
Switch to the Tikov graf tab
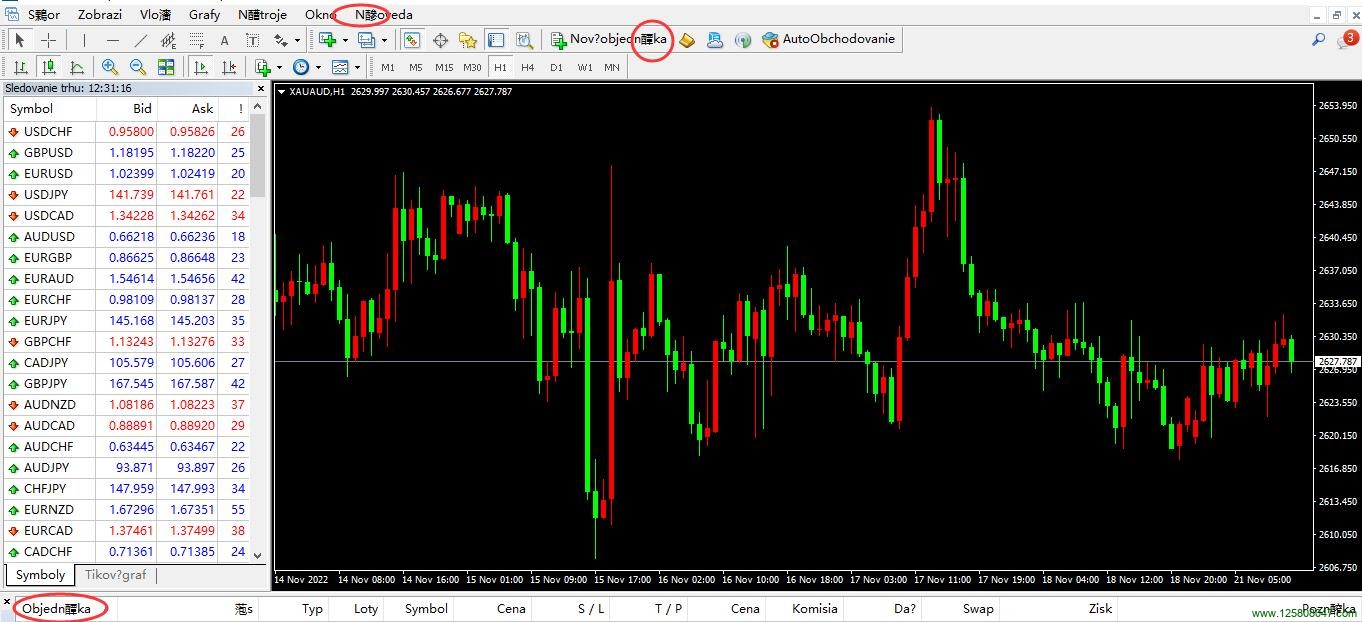click(115, 575)
